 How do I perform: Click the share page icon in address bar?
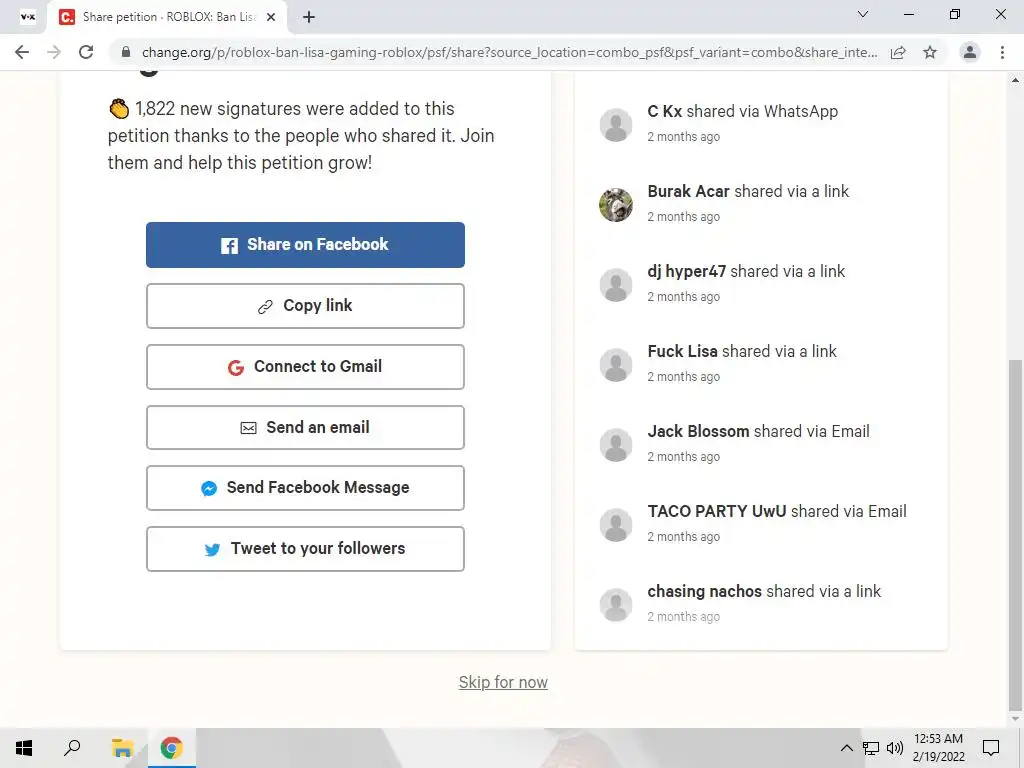[x=898, y=52]
